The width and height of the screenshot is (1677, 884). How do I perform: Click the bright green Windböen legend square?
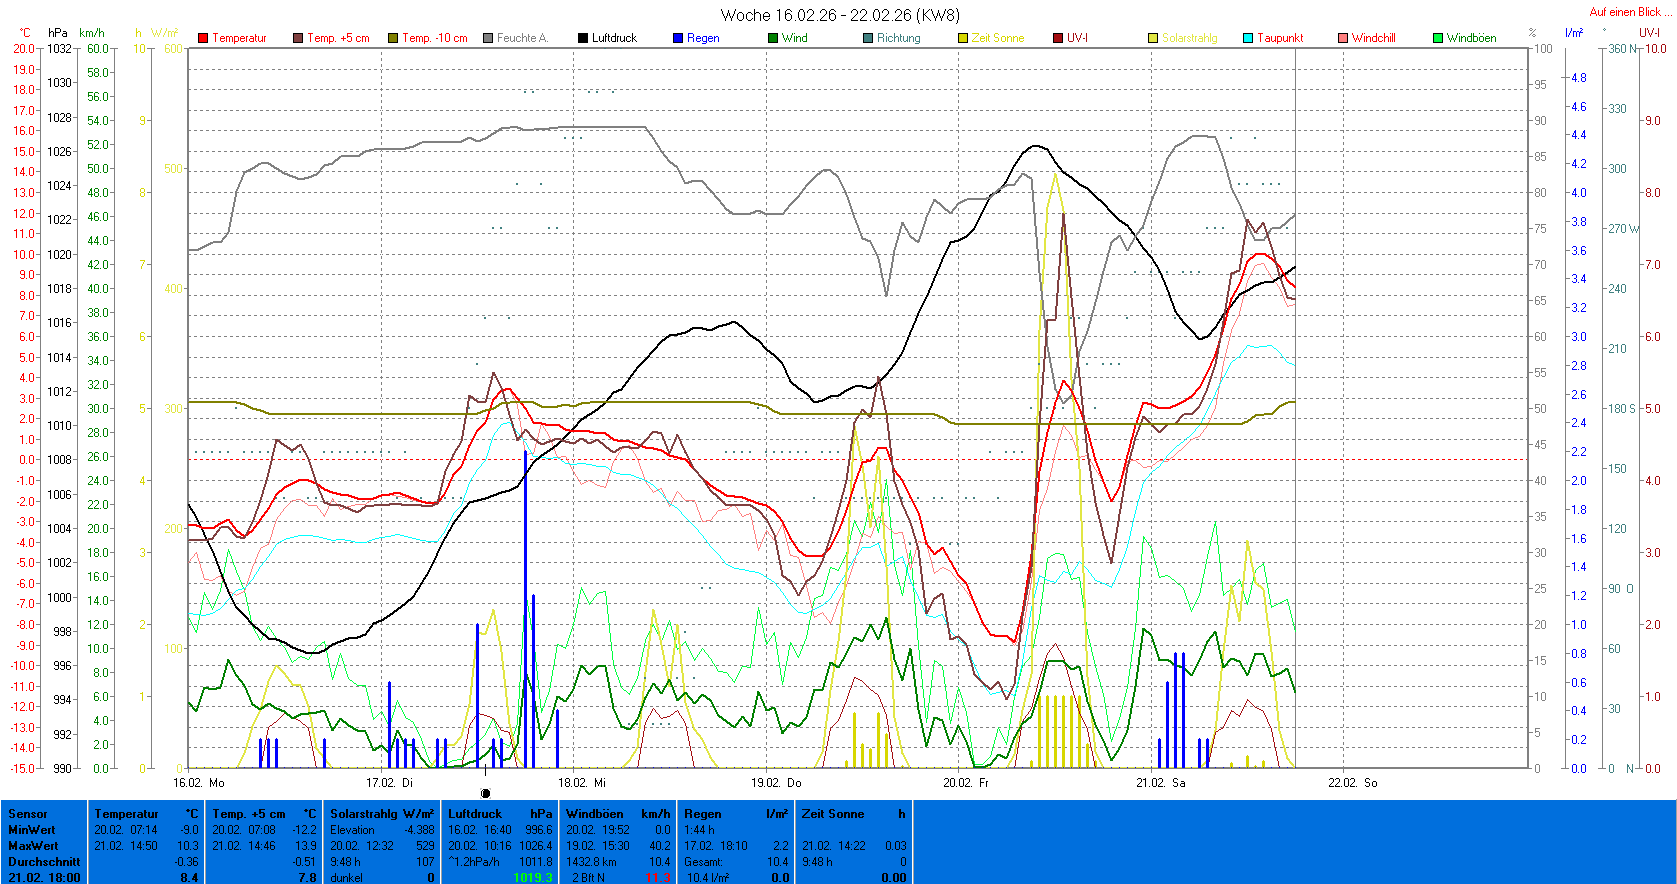pos(1438,38)
